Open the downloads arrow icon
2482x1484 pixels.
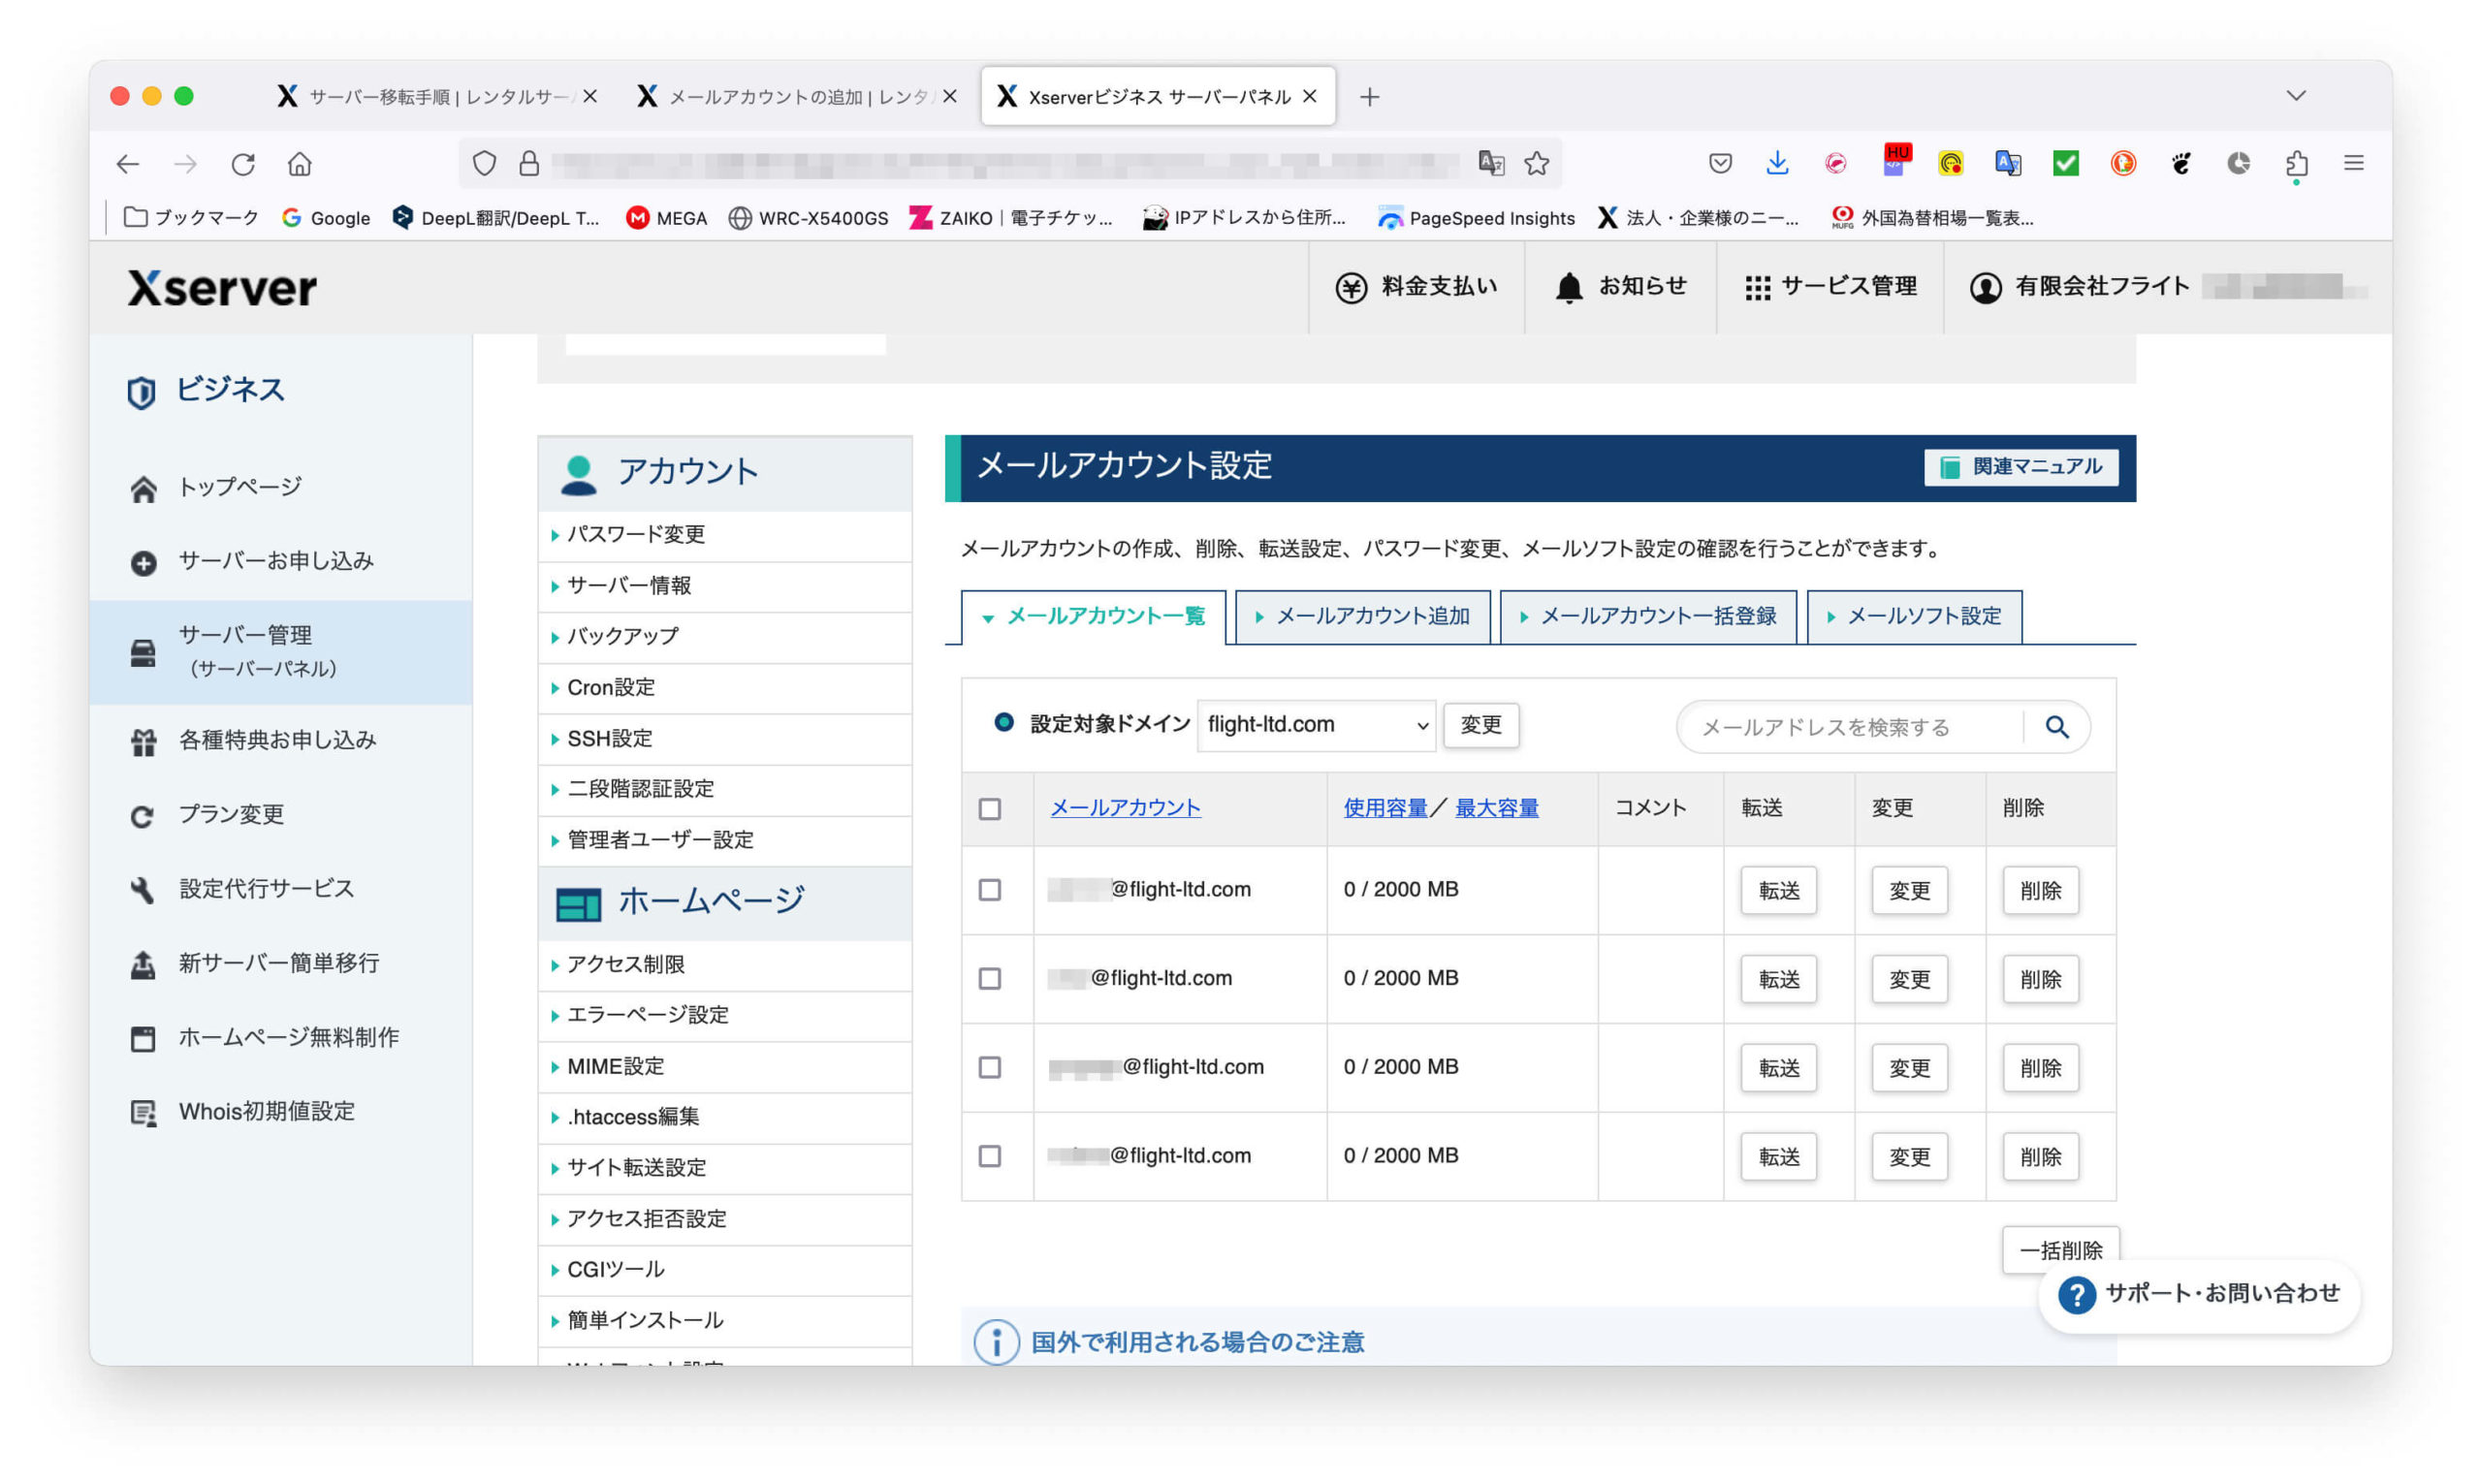(x=1777, y=163)
